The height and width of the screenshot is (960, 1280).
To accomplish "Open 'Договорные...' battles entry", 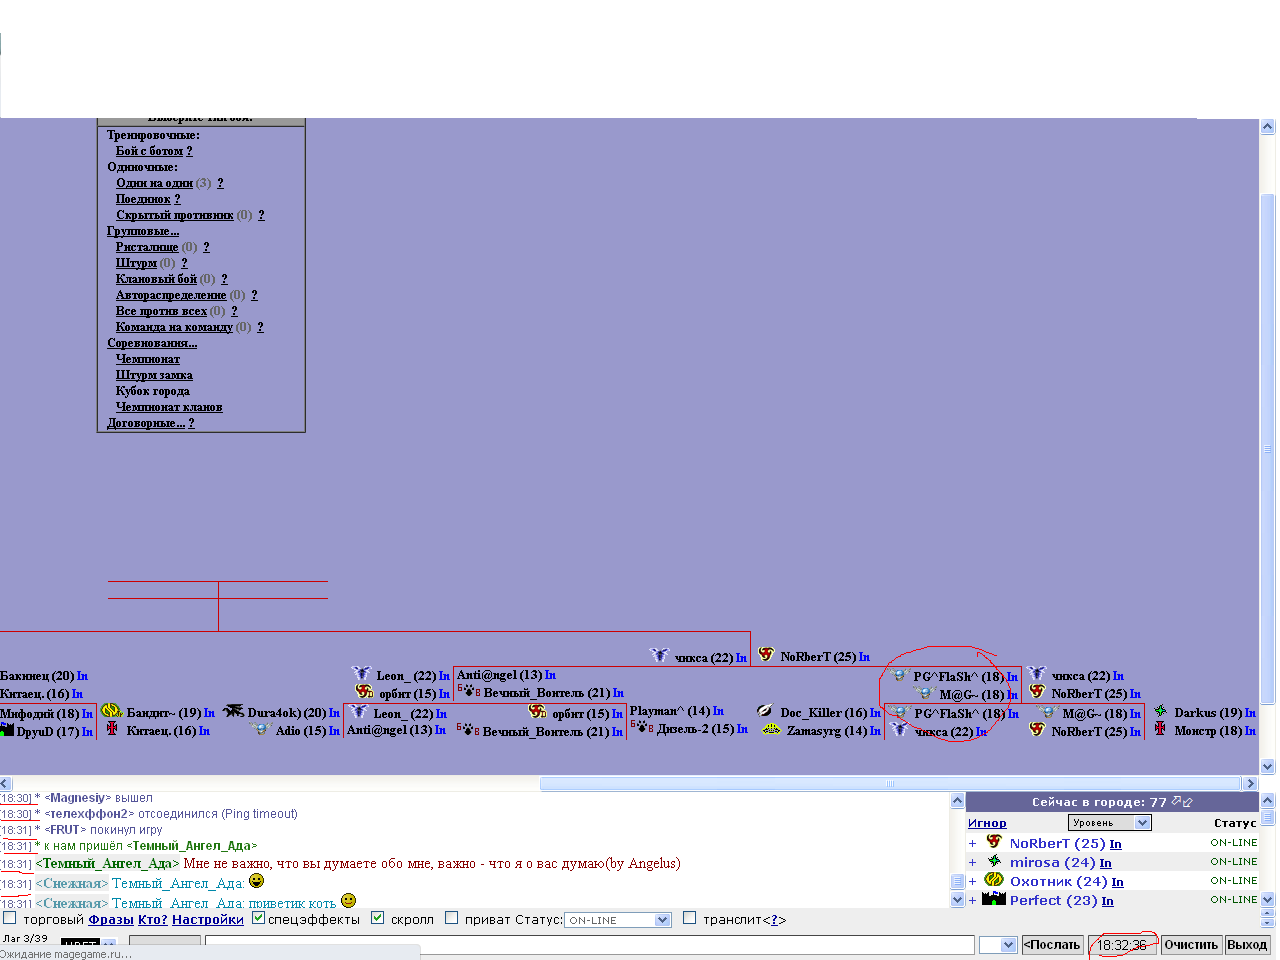I will pos(146,423).
